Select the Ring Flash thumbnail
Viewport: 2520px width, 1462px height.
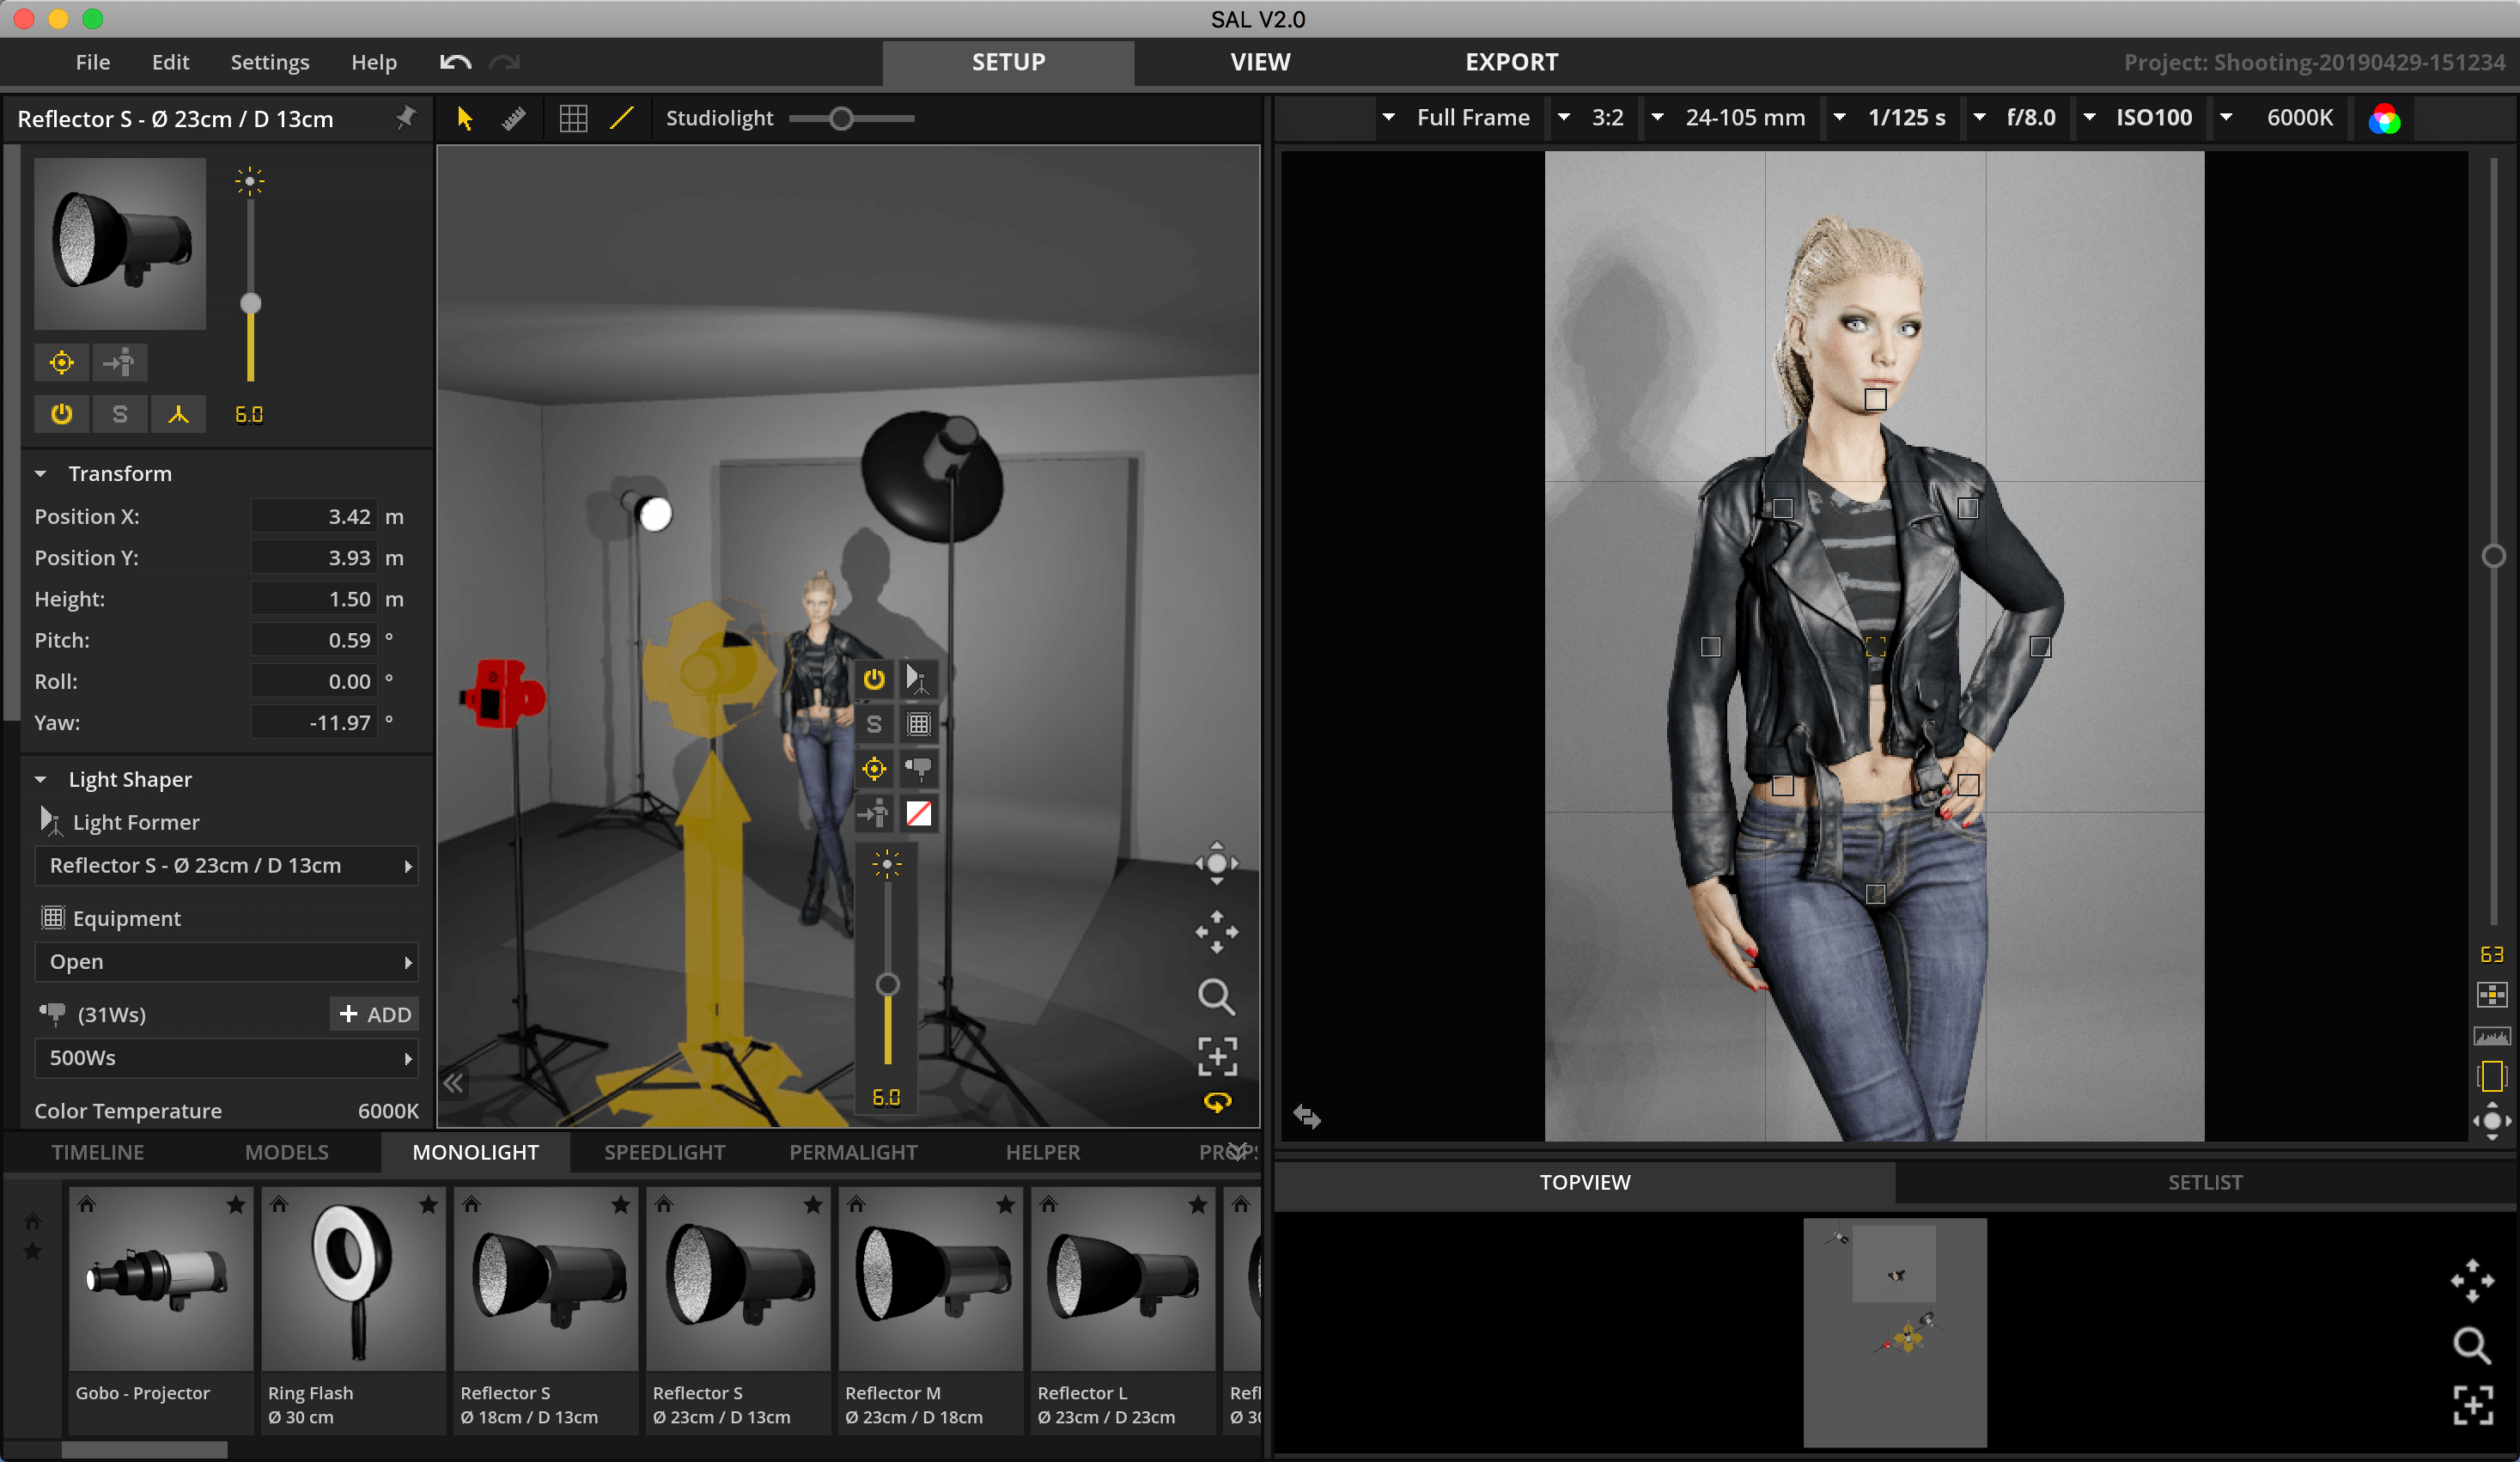[352, 1279]
